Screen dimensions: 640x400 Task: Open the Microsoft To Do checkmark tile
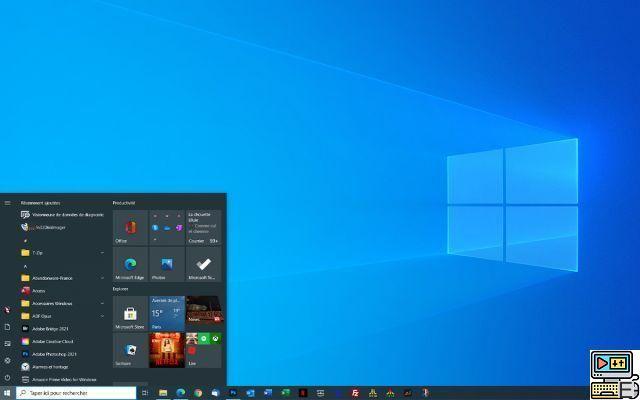203,264
